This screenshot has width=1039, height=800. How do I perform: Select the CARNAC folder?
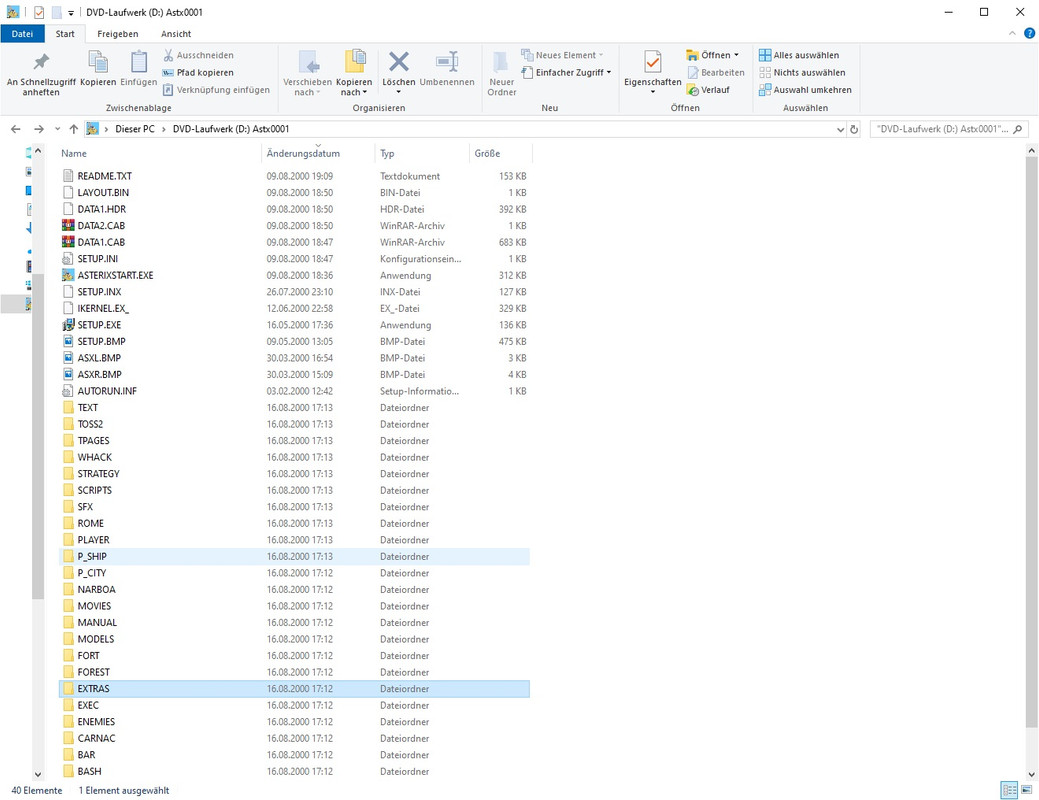coord(294,738)
